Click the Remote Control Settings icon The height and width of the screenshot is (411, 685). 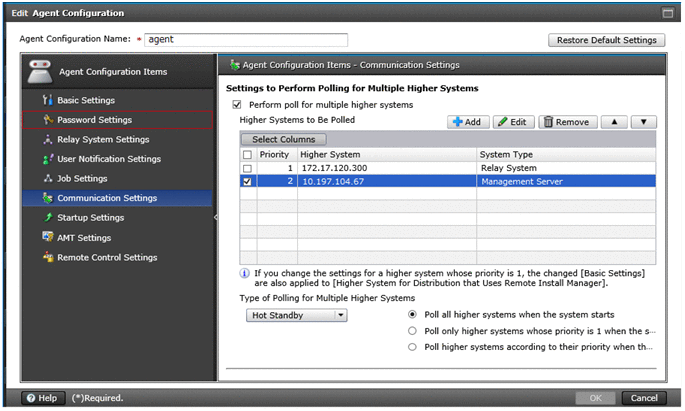pyautogui.click(x=47, y=257)
